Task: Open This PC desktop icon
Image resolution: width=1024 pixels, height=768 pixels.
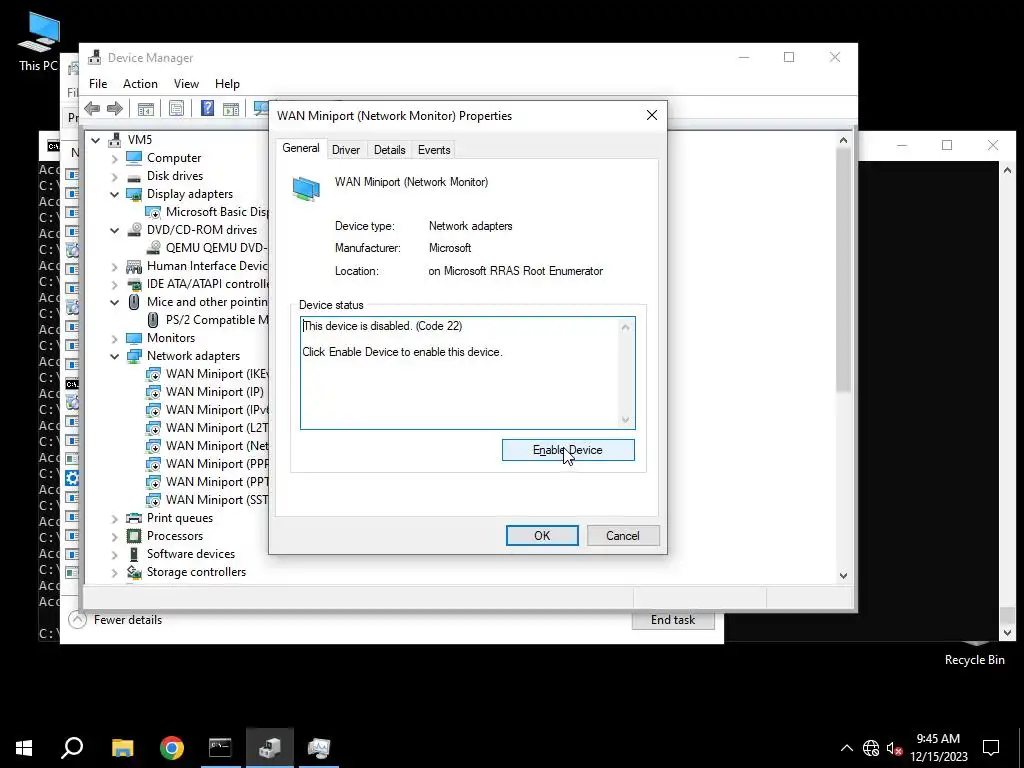Action: (x=39, y=42)
